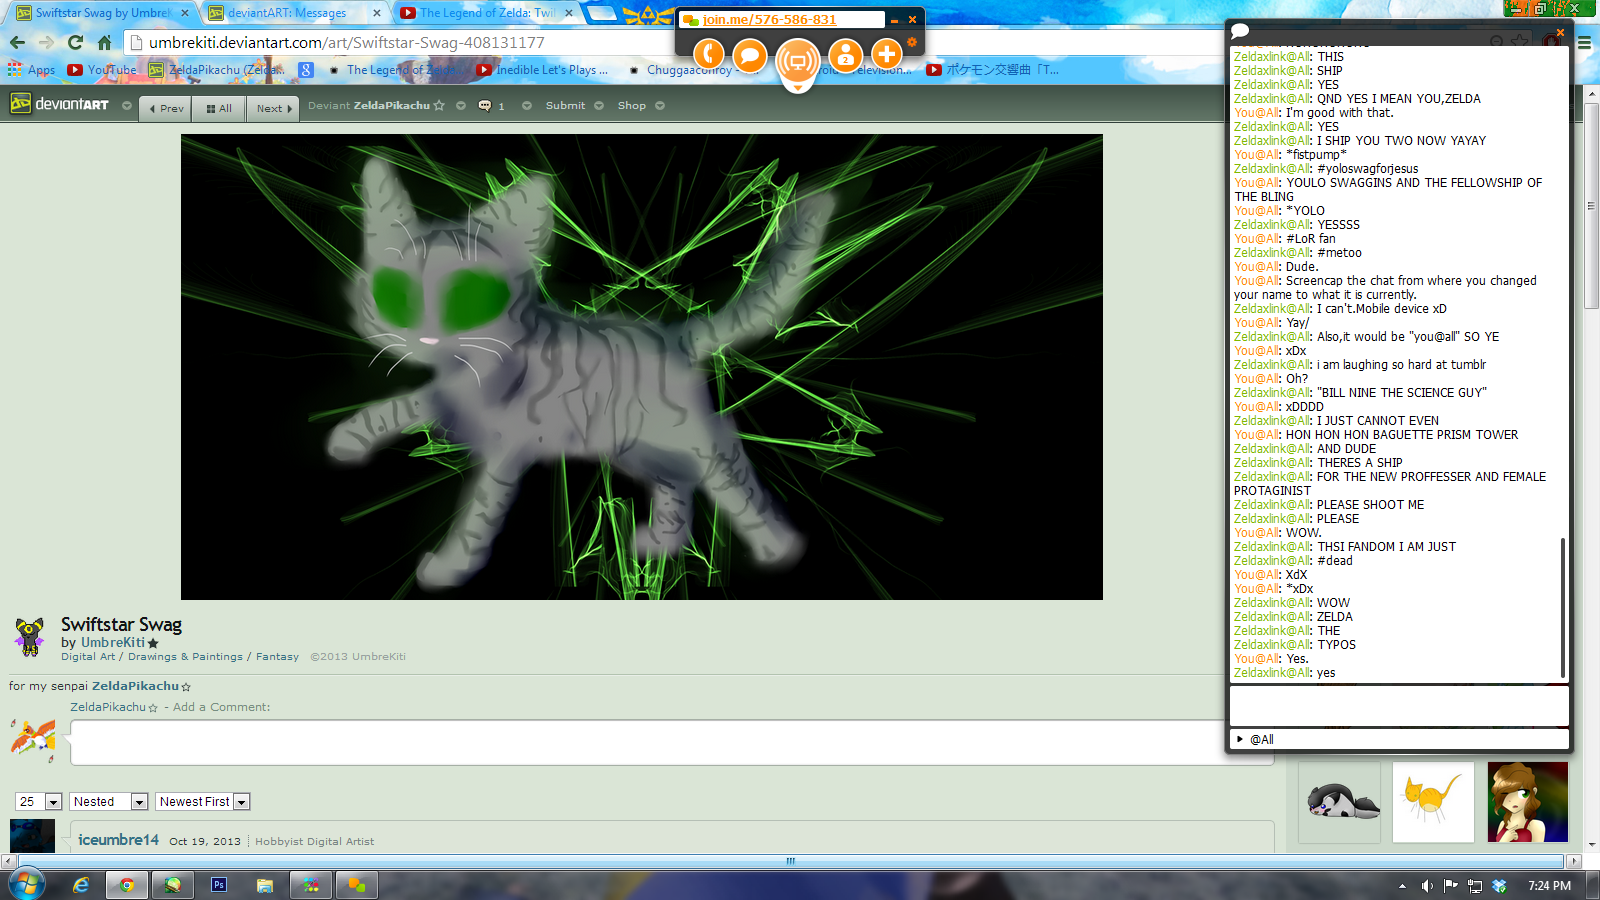Open UmbreKiti author link

pos(112,642)
